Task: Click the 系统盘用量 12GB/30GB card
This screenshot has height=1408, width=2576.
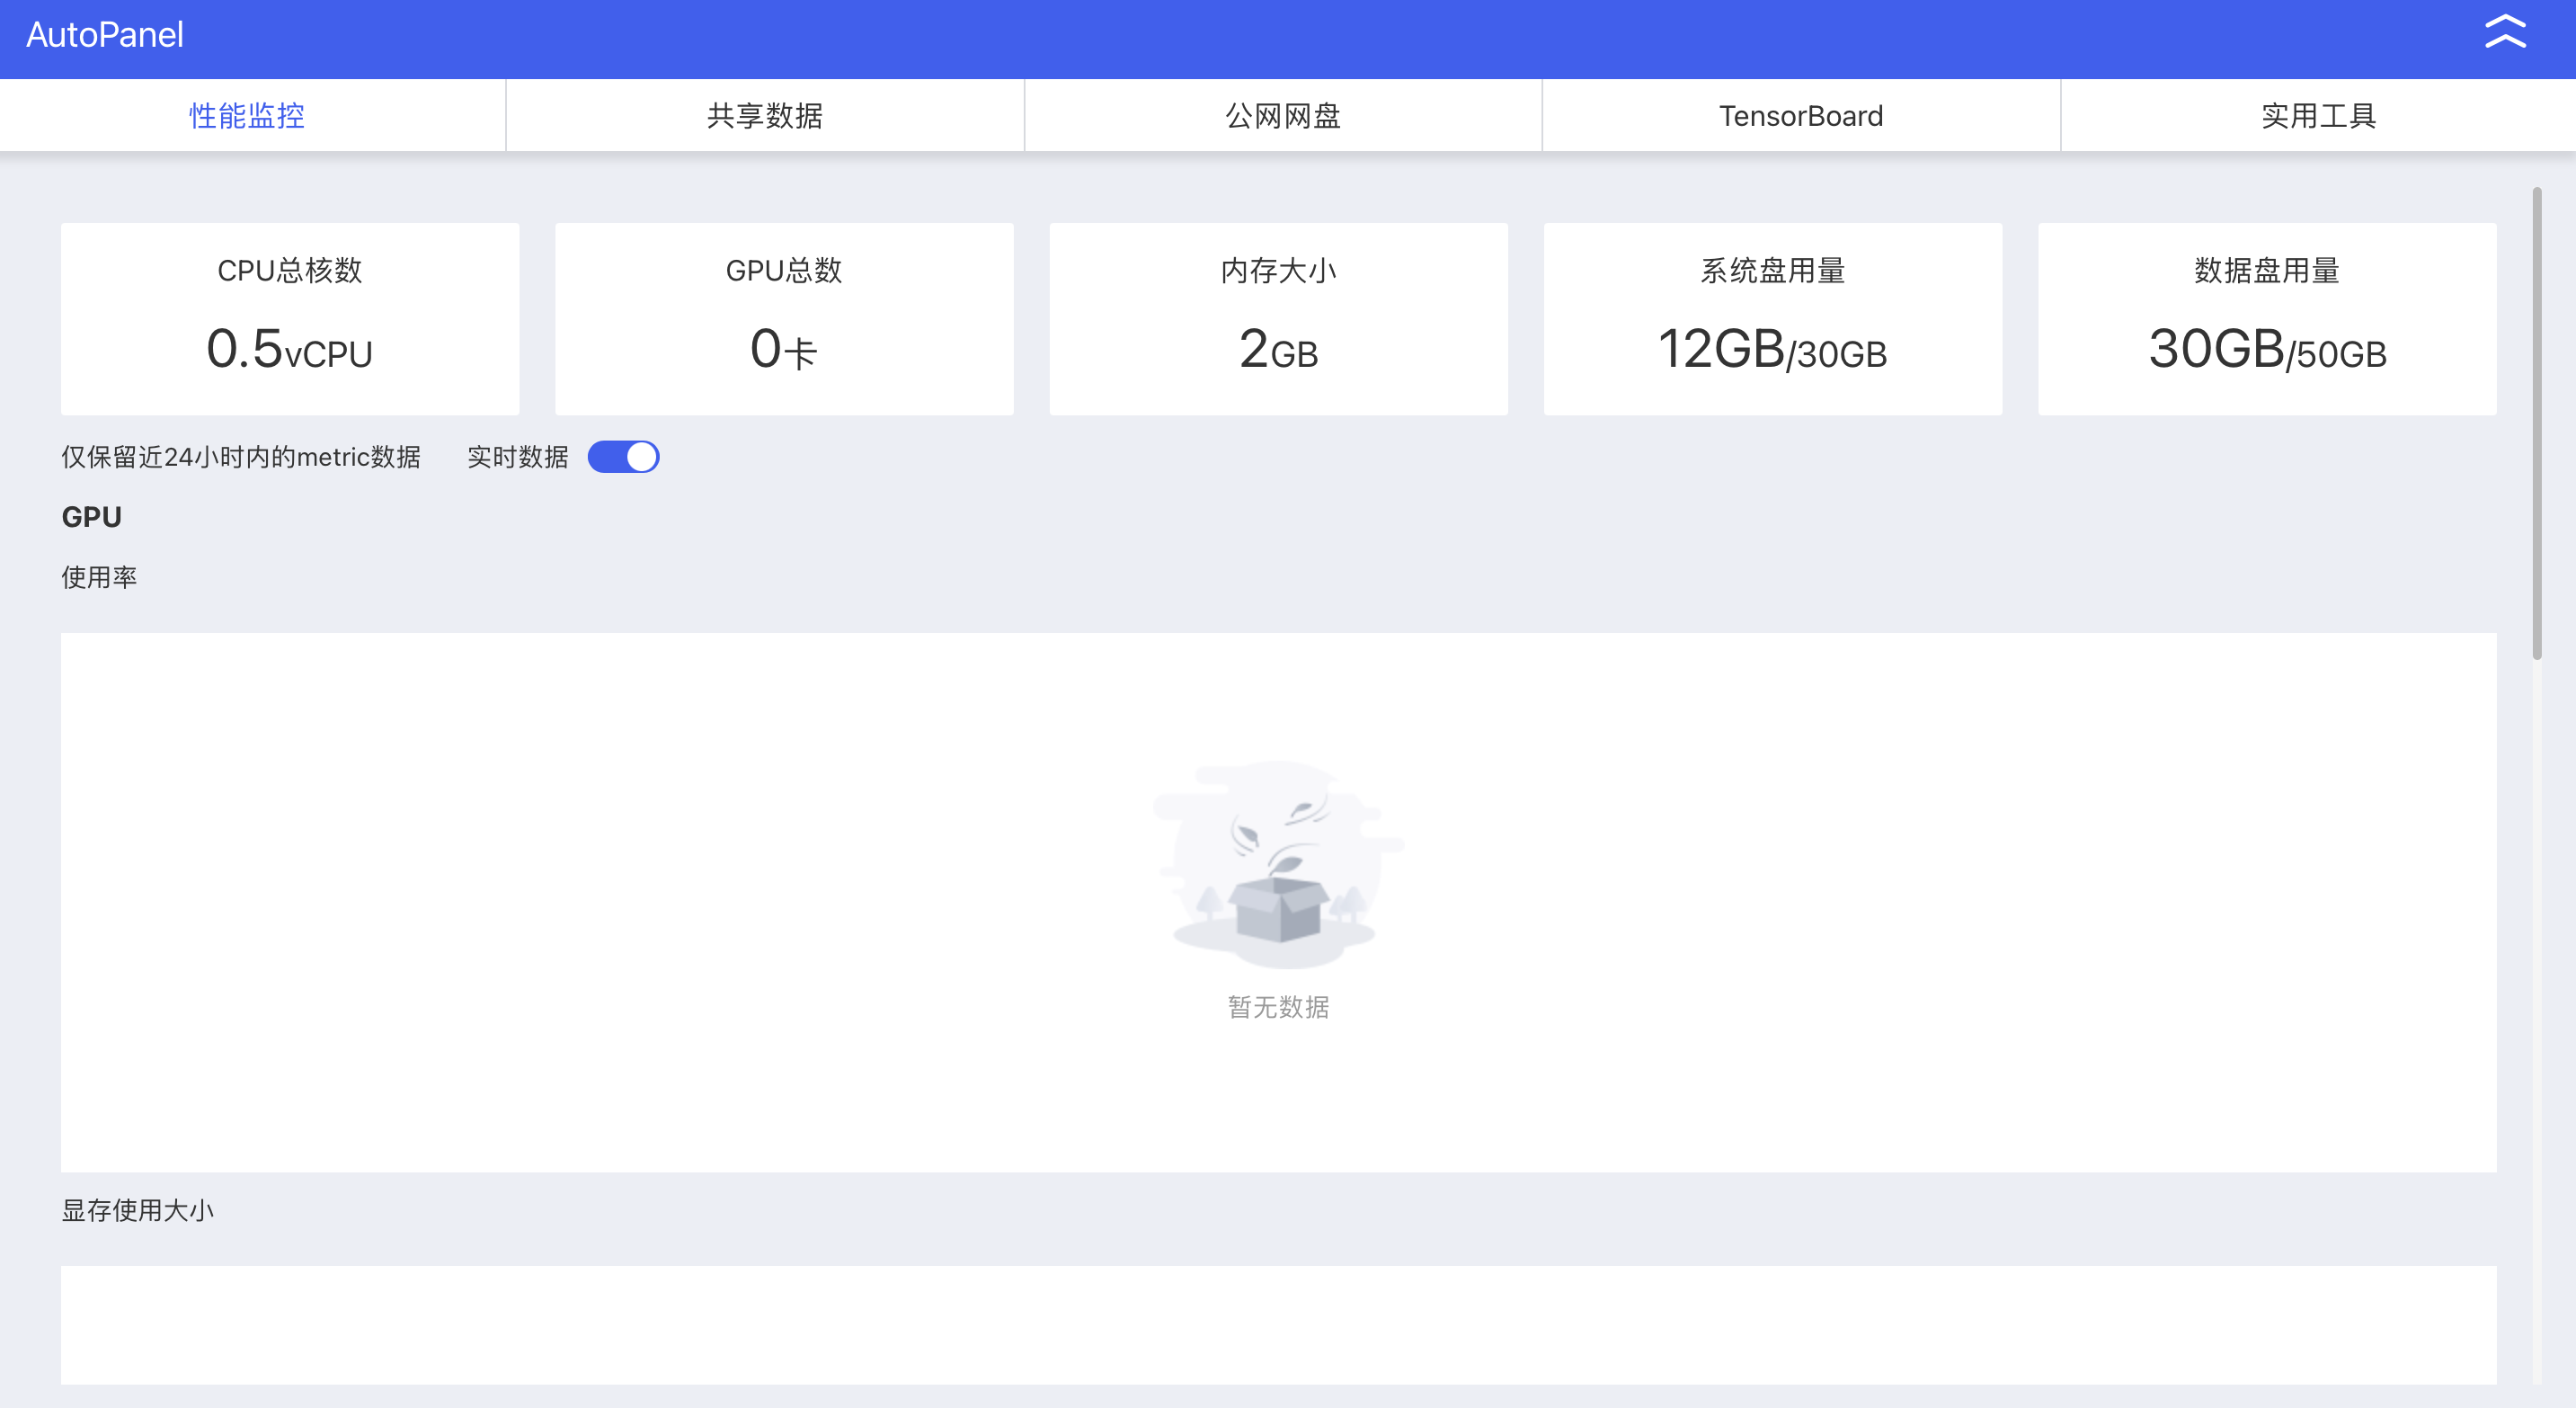Action: (1772, 318)
